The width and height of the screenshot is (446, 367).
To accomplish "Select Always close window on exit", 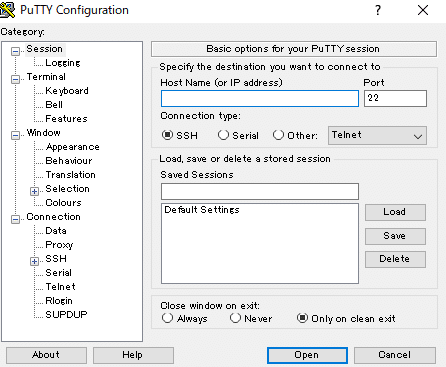I will (167, 318).
